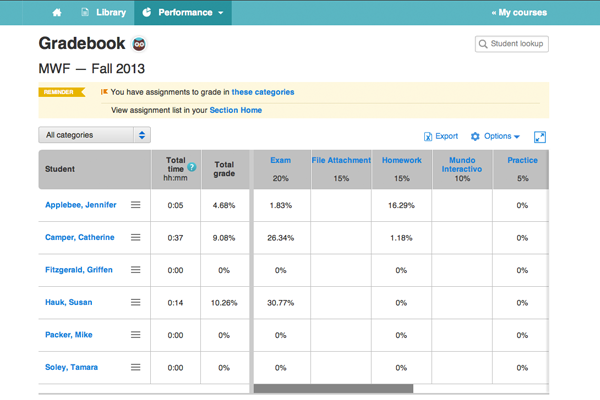Open row menu icon for Applebee, Jennifer
The width and height of the screenshot is (600, 400).
136,205
